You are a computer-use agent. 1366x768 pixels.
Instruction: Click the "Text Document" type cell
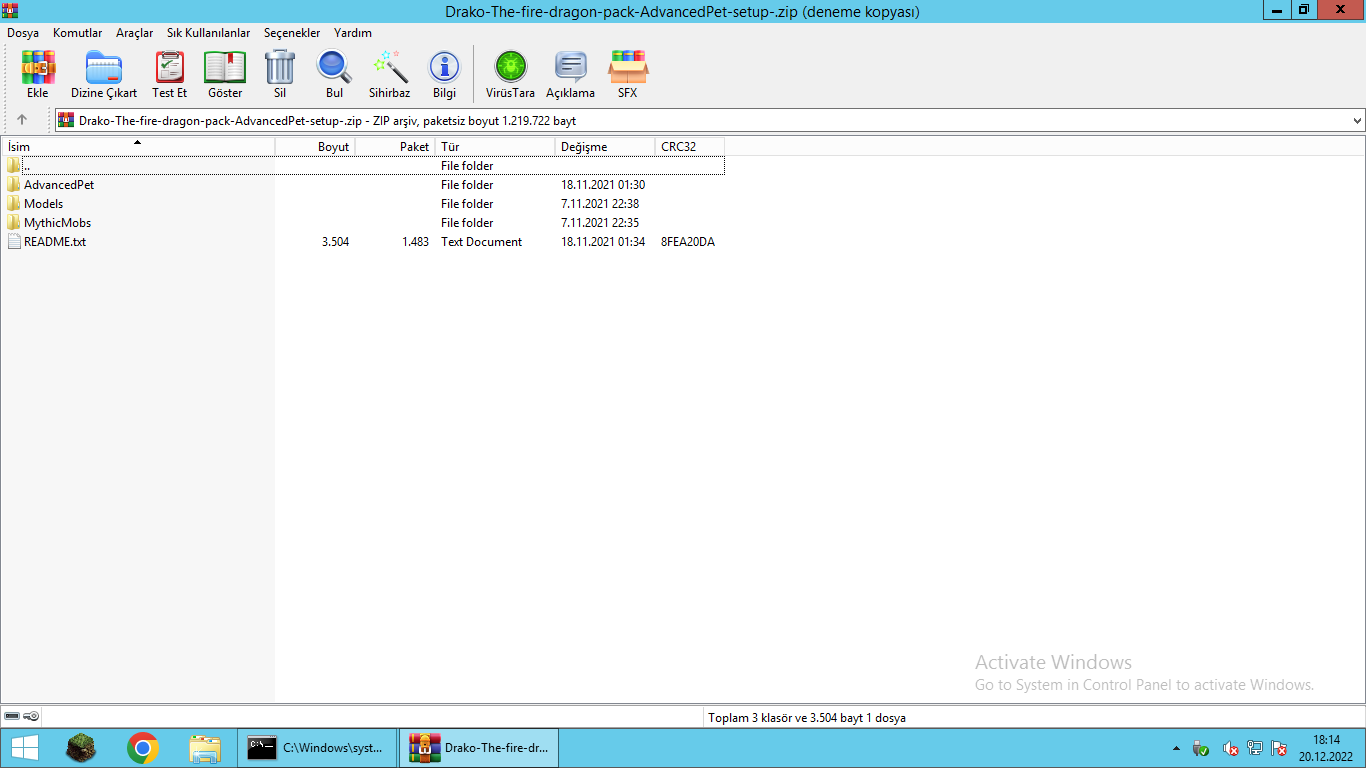(481, 242)
